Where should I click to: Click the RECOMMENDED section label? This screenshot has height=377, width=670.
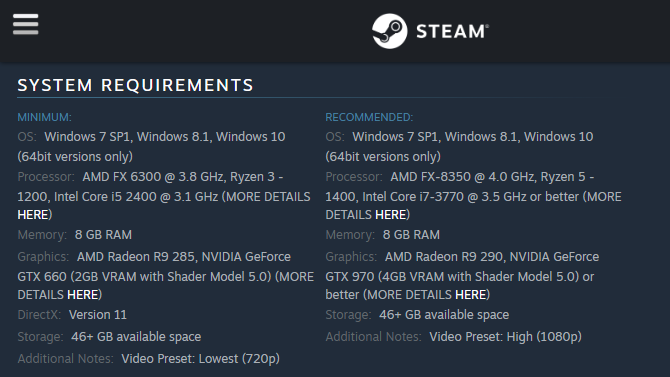tap(369, 117)
